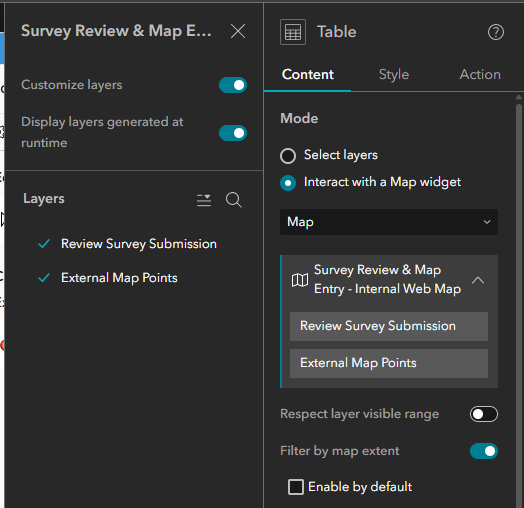Switch to the Action tab
Image resolution: width=524 pixels, height=508 pixels.
tap(480, 75)
